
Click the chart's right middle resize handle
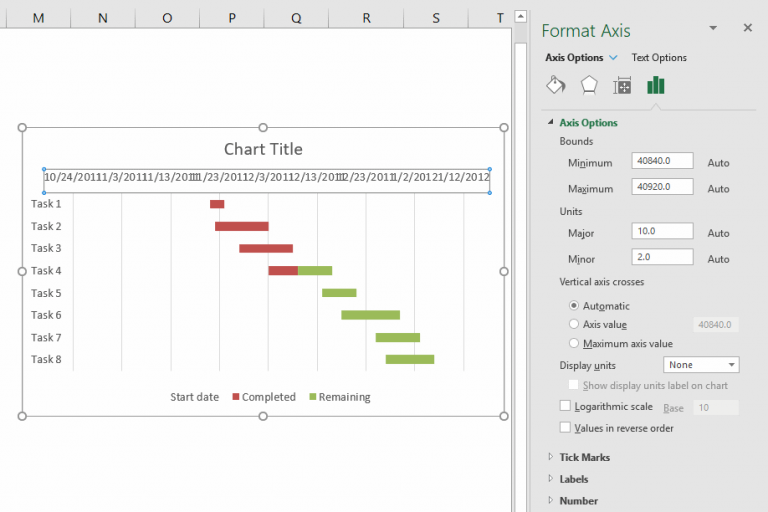point(504,271)
